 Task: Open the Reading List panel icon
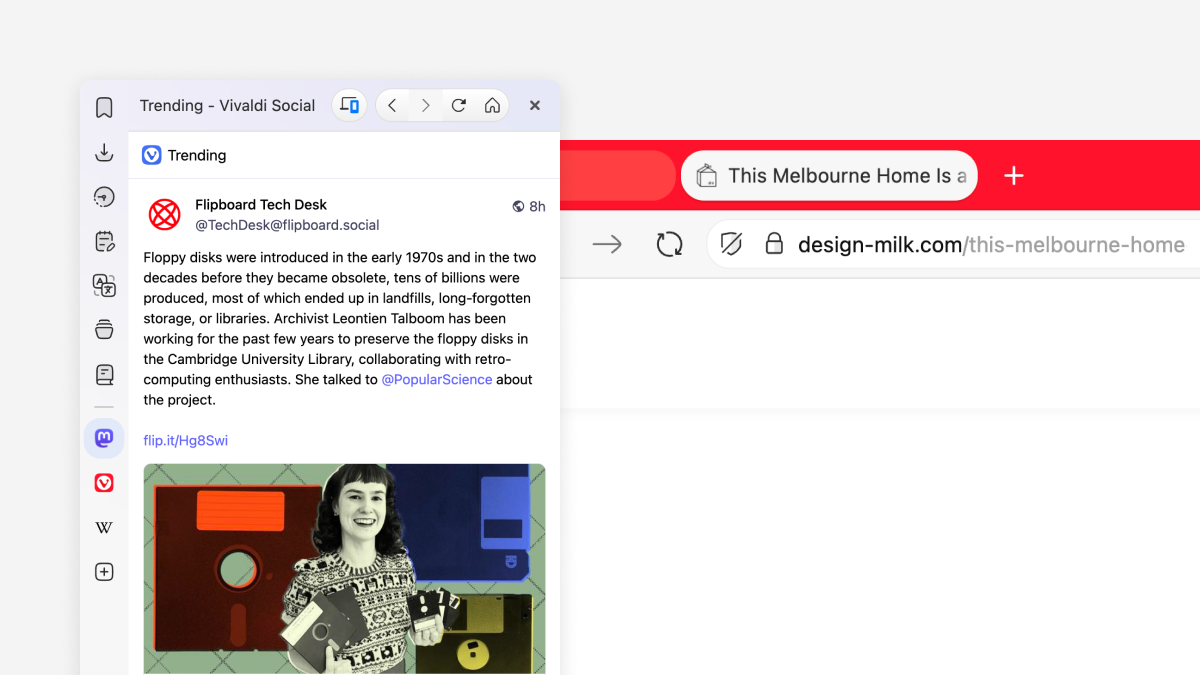point(104,375)
